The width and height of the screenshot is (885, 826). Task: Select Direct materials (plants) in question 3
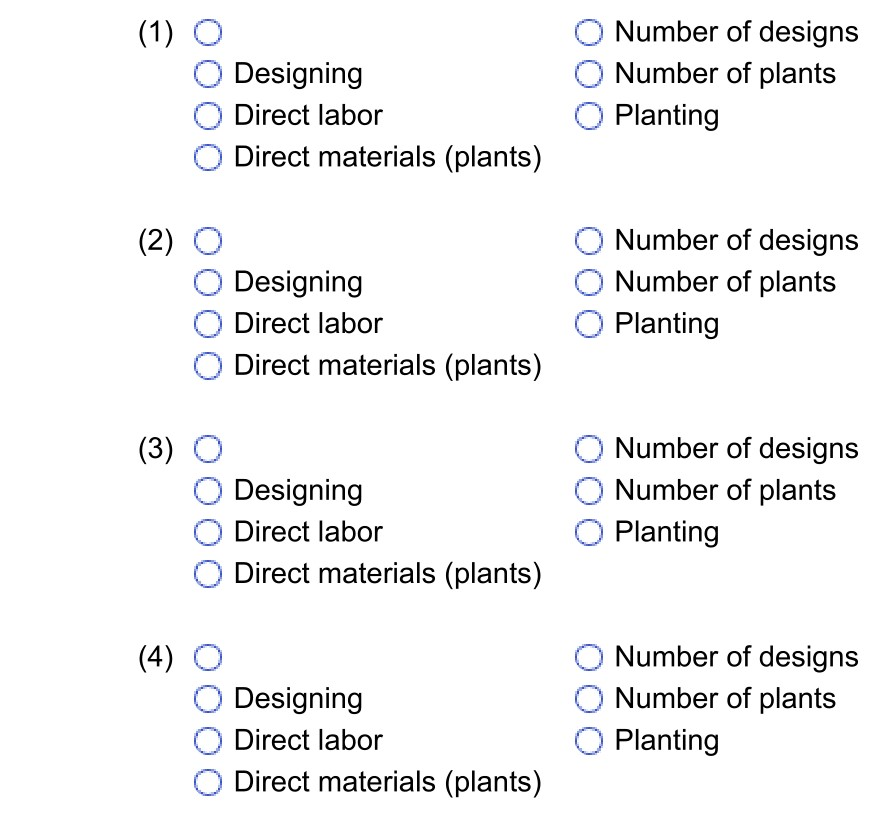tap(208, 573)
